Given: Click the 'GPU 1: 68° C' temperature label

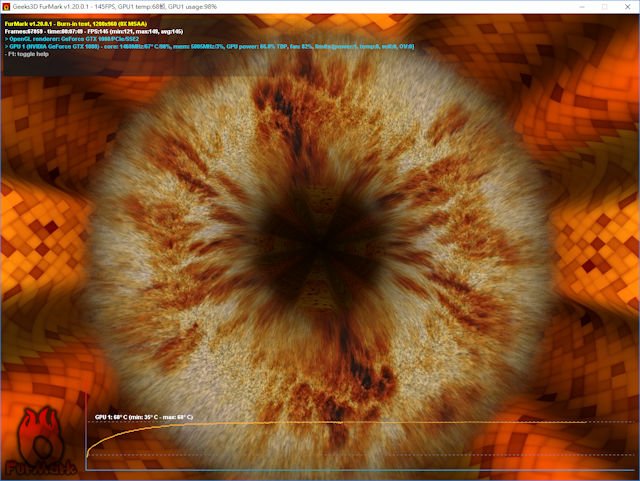Looking at the screenshot, I should 144,417.
